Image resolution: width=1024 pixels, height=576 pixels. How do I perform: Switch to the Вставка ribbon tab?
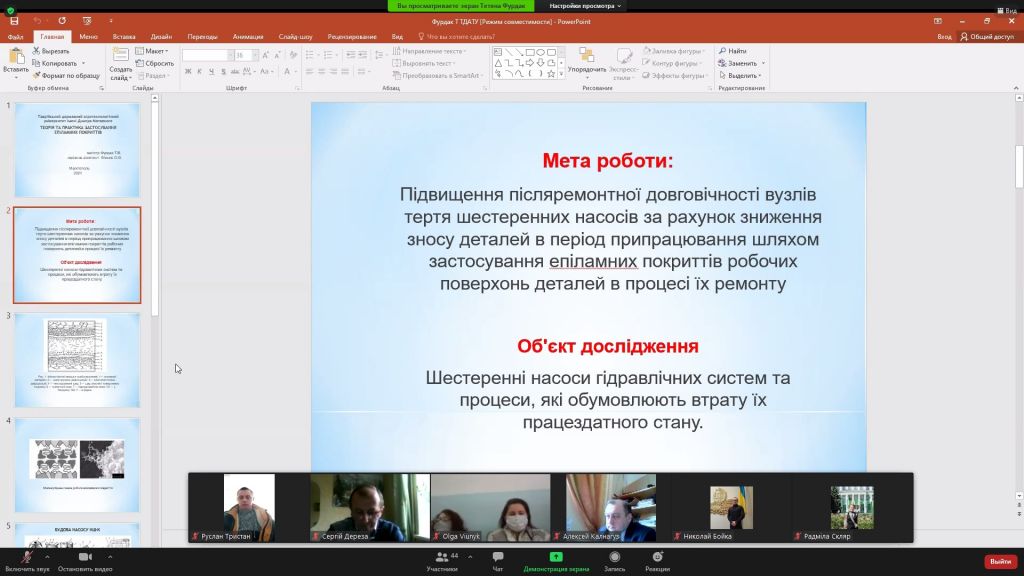[124, 37]
